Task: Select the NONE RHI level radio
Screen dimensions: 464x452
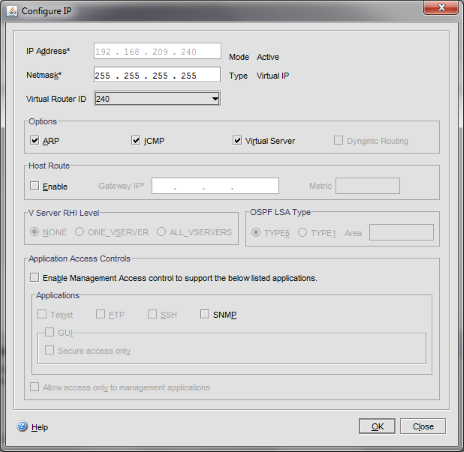Action: point(35,232)
